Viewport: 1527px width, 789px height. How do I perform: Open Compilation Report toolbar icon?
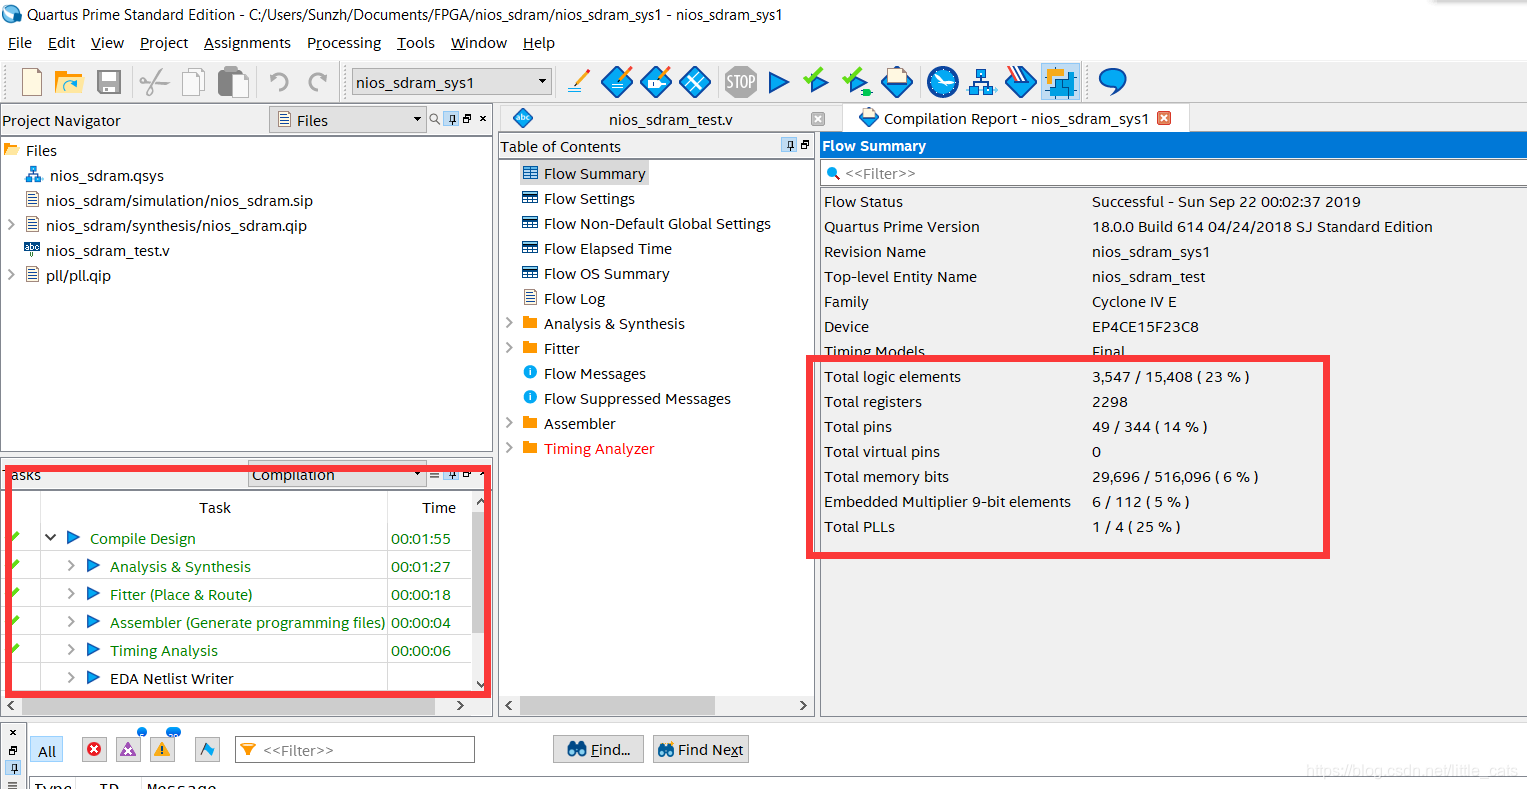(897, 82)
